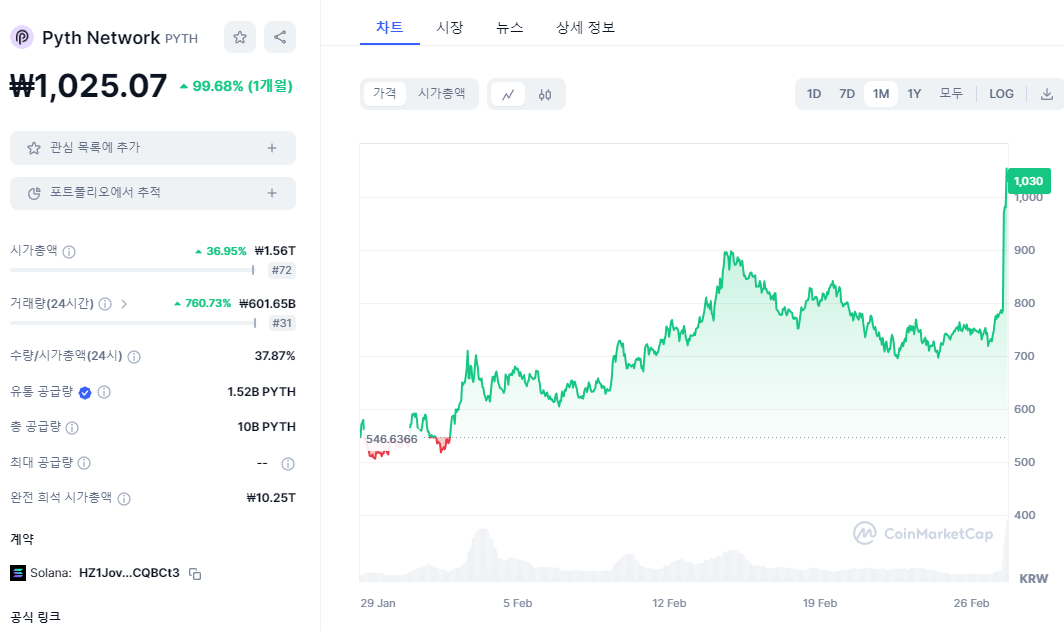This screenshot has height=631, width=1064.
Task: Show info for 시가총액
Action: [x=69, y=252]
